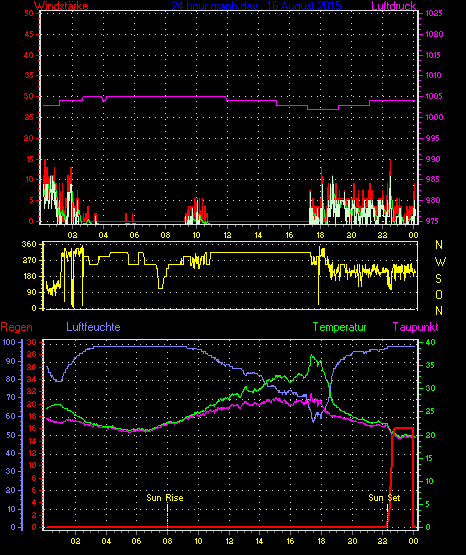Screen dimensions: 466x555
Task: Click the 45 wind strength axis value
Action: (x=29, y=34)
